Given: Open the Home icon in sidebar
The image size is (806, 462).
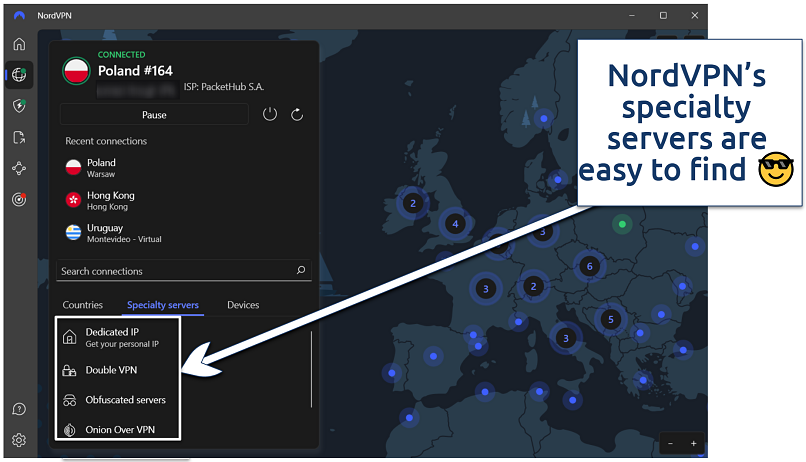Looking at the screenshot, I should (19, 44).
